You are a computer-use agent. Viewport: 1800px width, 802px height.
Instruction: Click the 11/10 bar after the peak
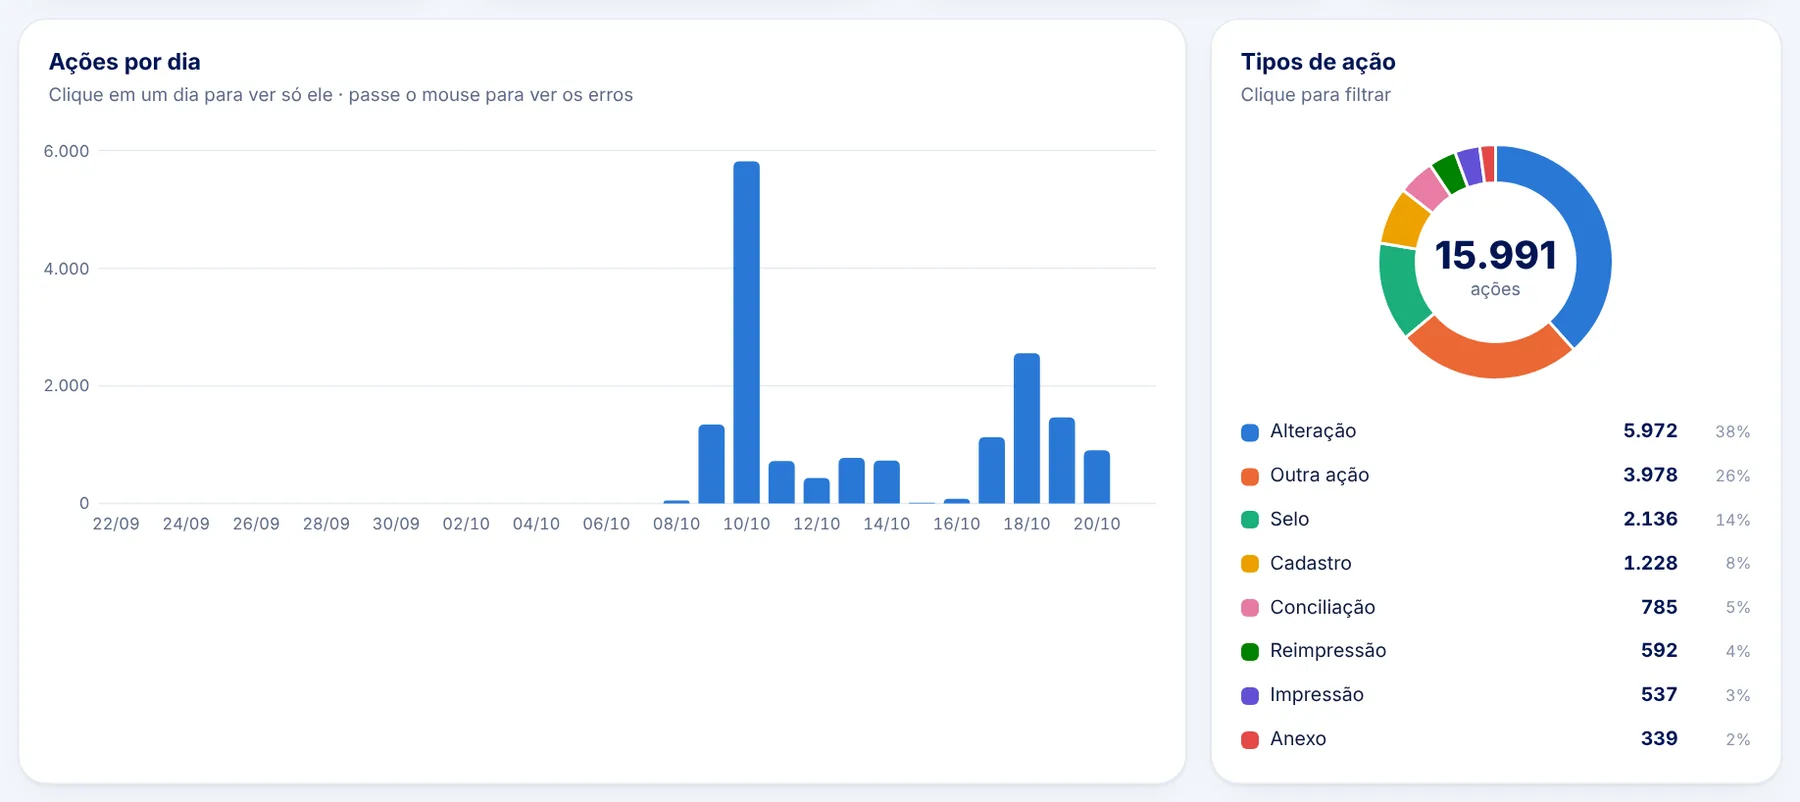[781, 482]
